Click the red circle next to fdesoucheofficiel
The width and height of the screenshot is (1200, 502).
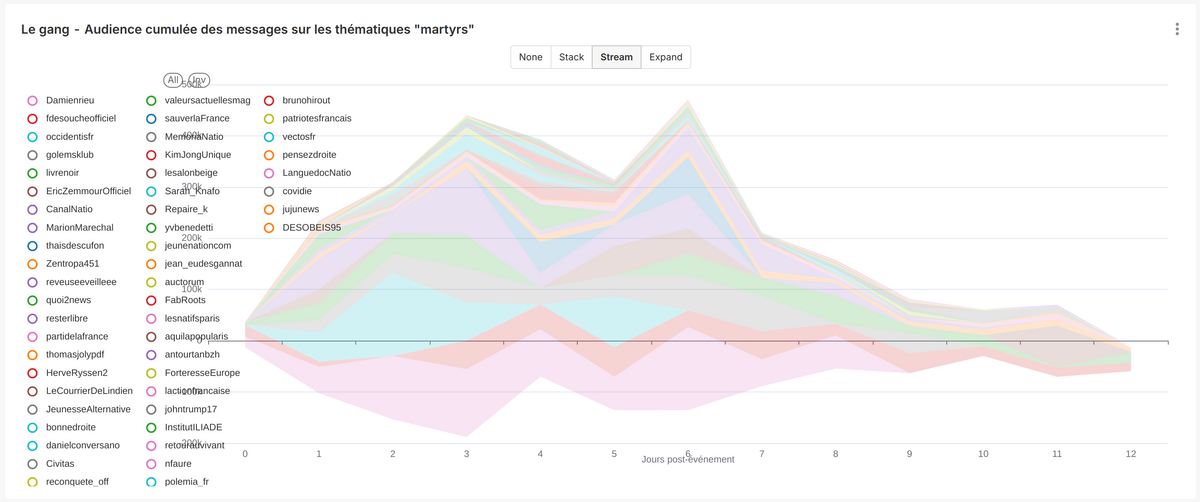click(x=33, y=118)
